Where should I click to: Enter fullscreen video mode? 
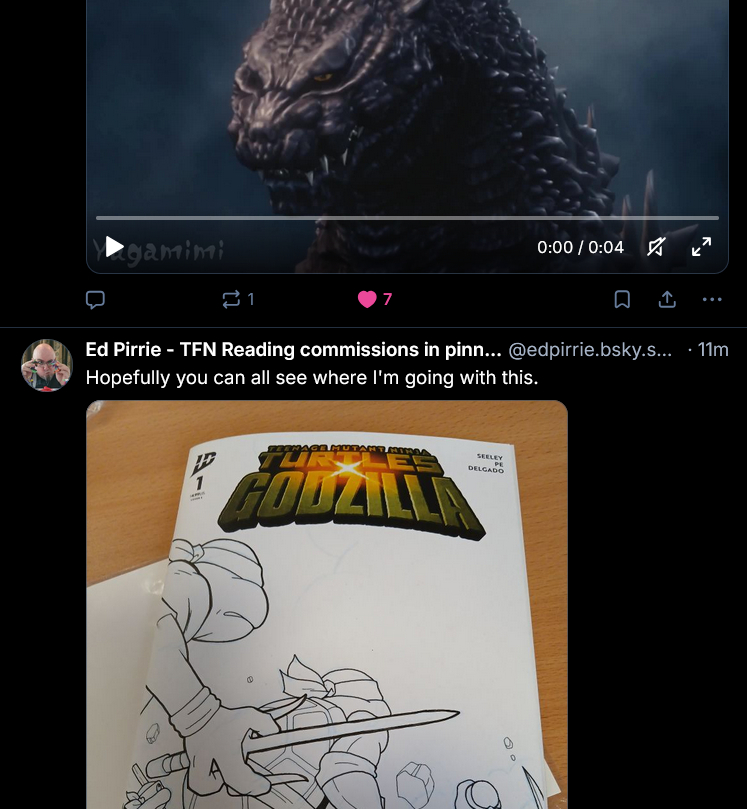coord(702,247)
